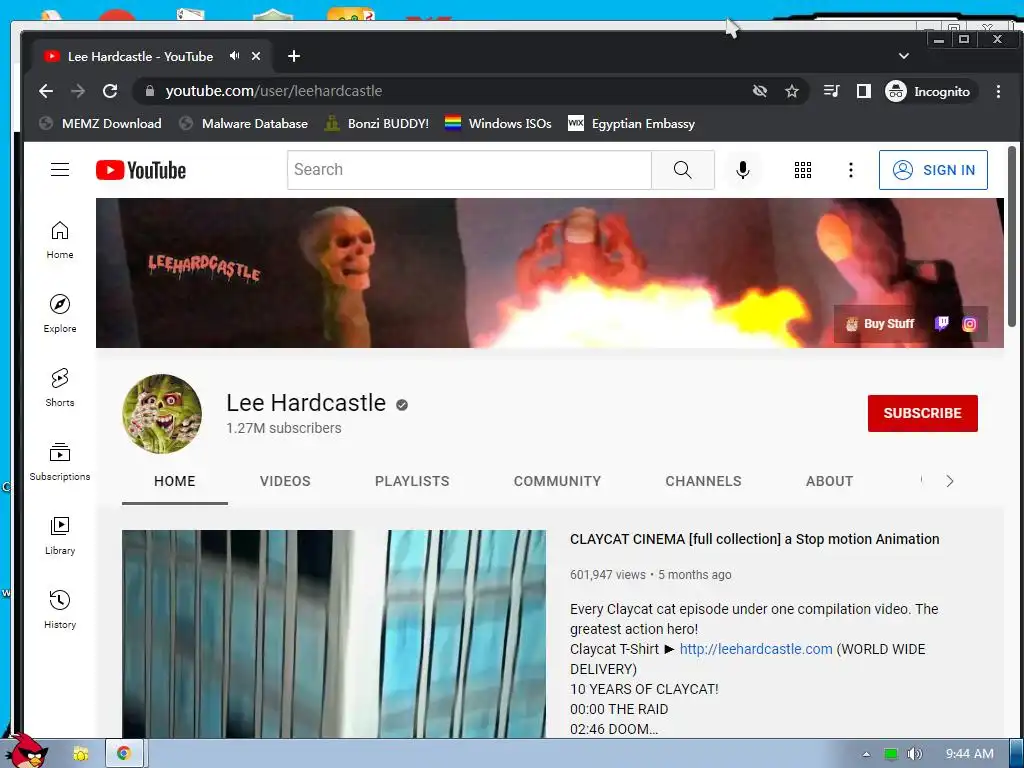Switch to the PLAYLISTS tab
The height and width of the screenshot is (768, 1024).
[x=412, y=481]
